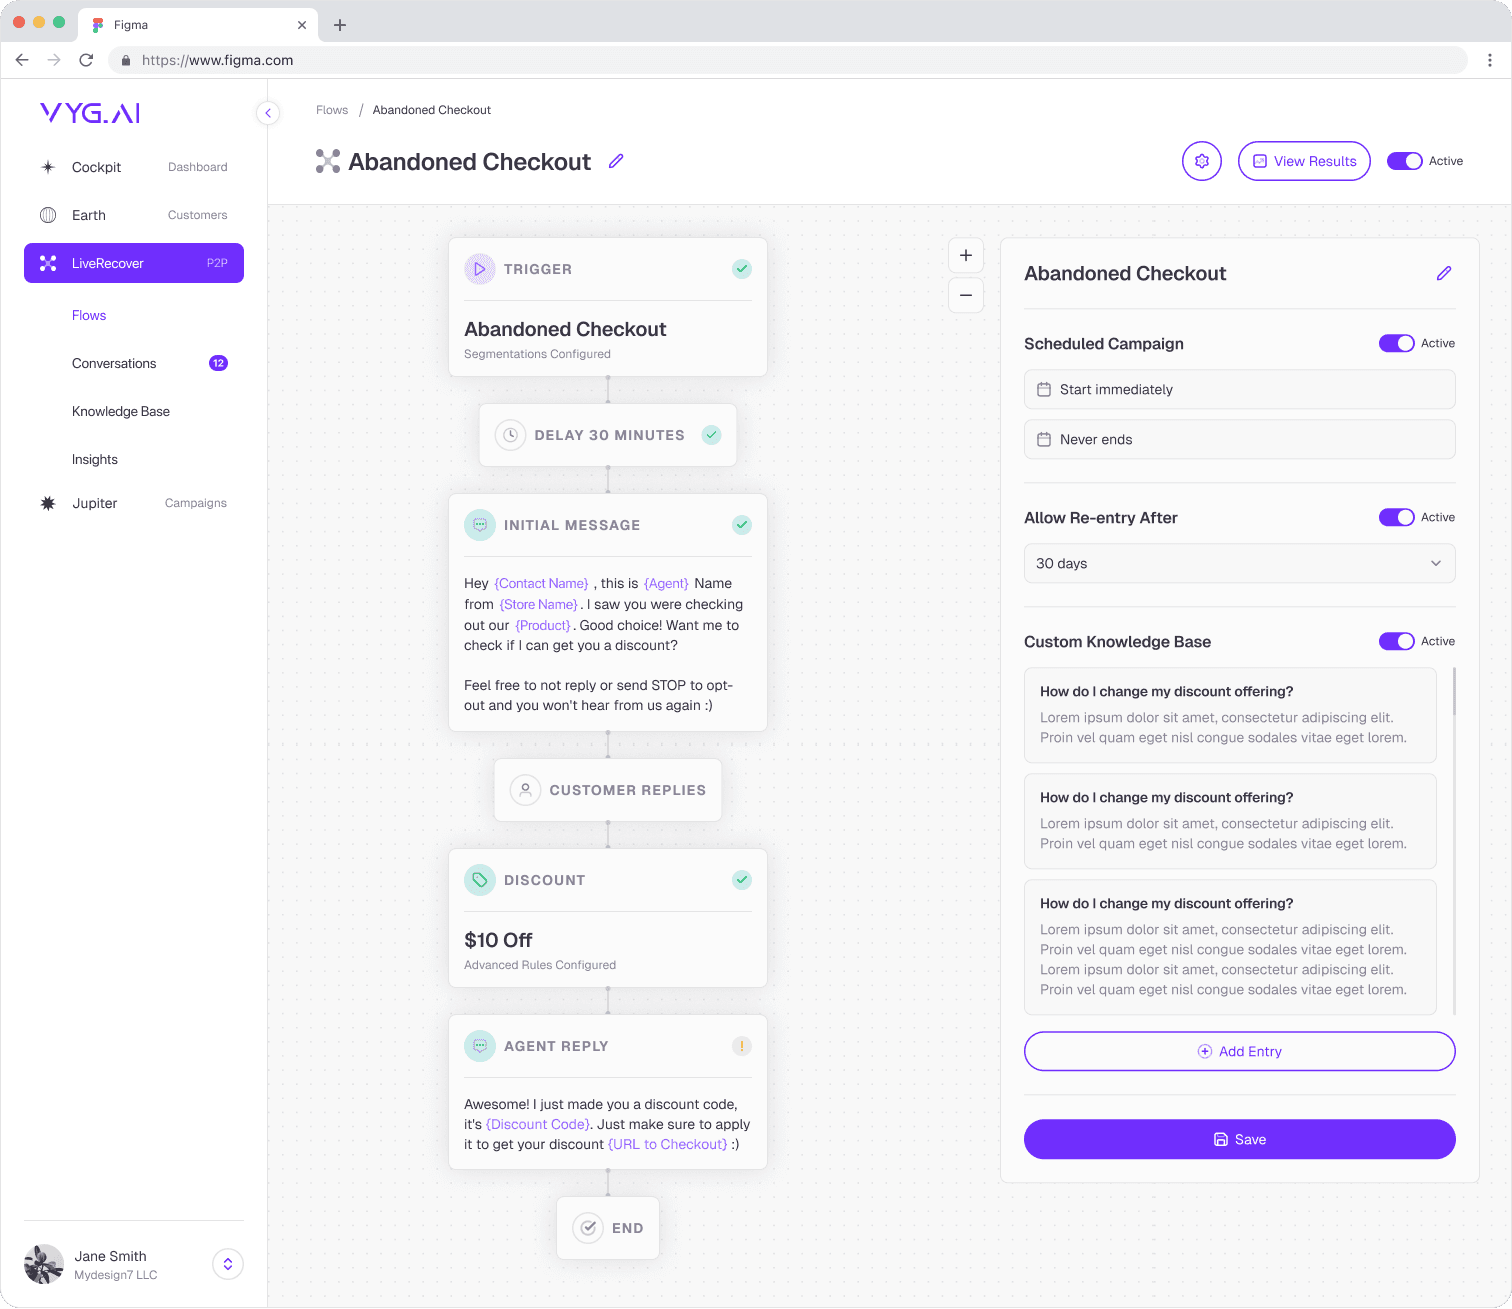1512x1309 pixels.
Task: Edit the flow name using the pencil icon
Action: tap(616, 160)
